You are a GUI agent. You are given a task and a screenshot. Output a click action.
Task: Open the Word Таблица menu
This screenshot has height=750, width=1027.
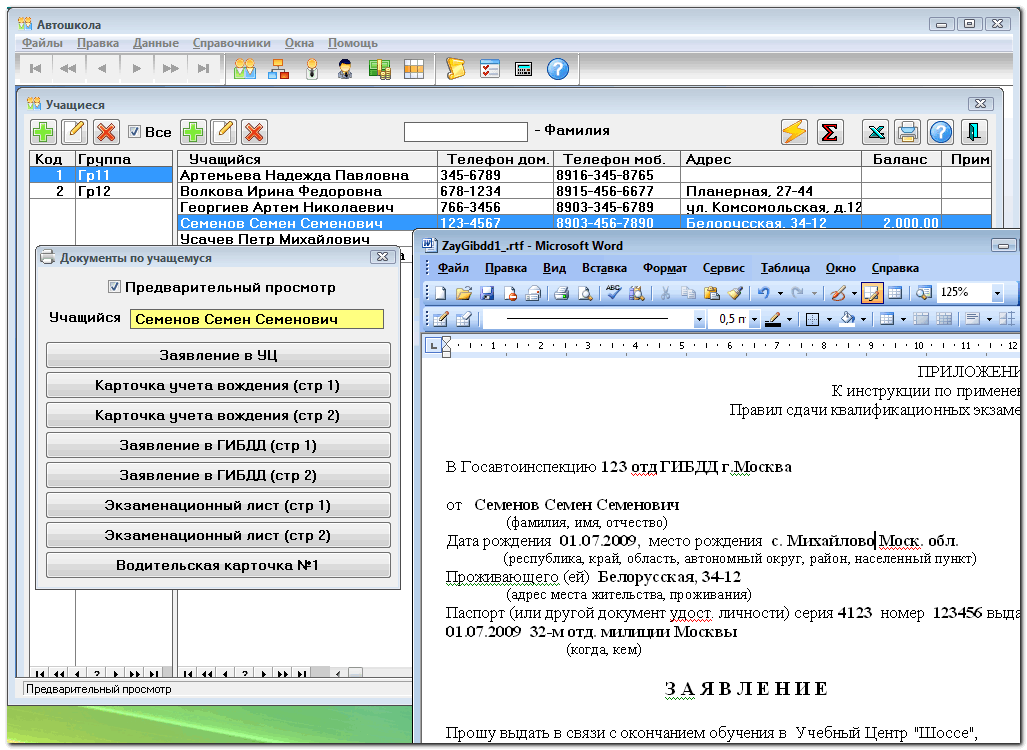tap(784, 268)
